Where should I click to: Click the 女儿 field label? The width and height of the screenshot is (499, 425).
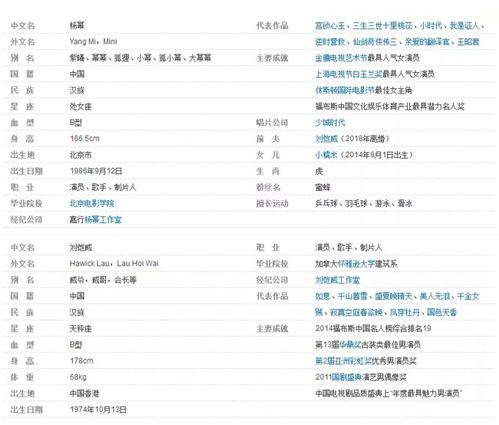click(268, 155)
